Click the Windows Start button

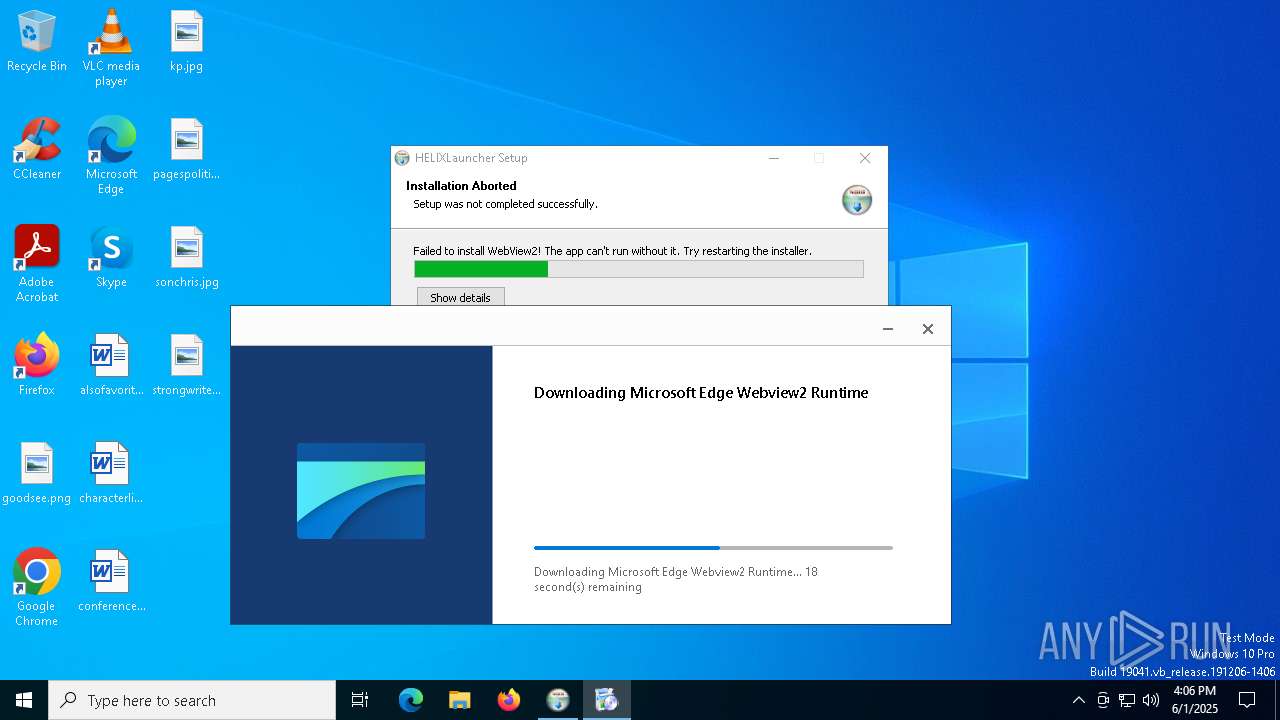click(24, 700)
